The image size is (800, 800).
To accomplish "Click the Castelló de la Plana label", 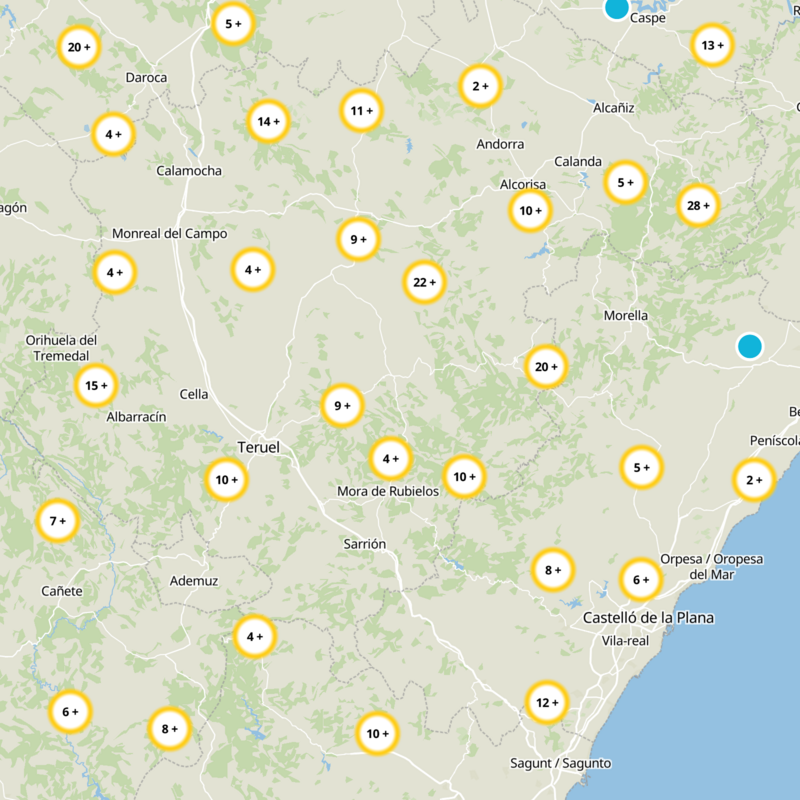I will coord(648,618).
